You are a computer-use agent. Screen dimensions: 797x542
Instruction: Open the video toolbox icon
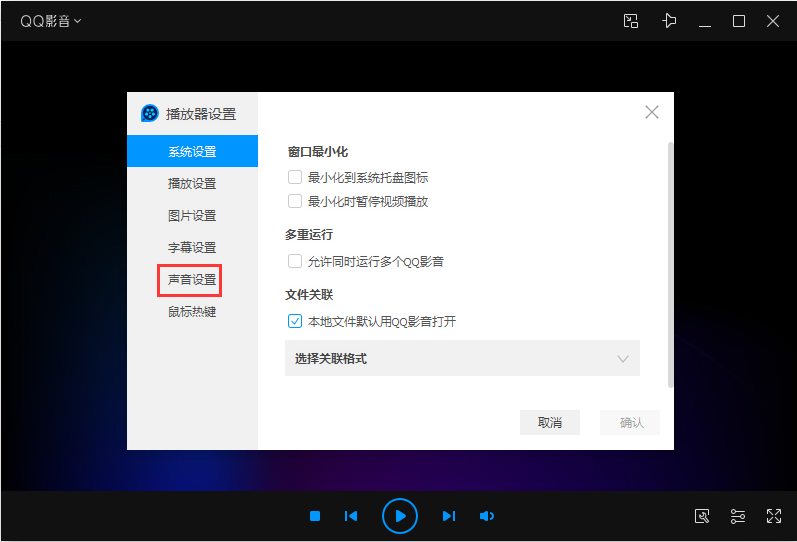coord(702,516)
